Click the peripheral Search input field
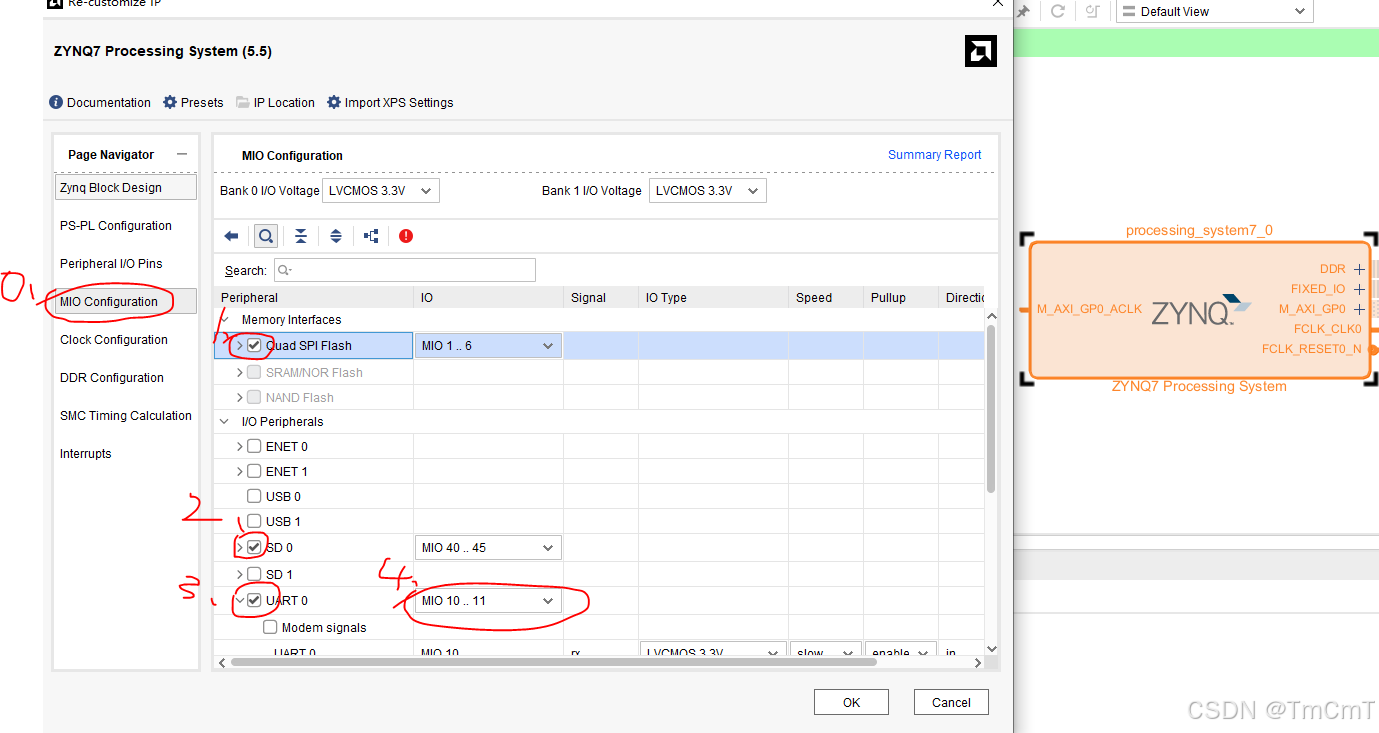This screenshot has height=733, width=1379. (405, 270)
